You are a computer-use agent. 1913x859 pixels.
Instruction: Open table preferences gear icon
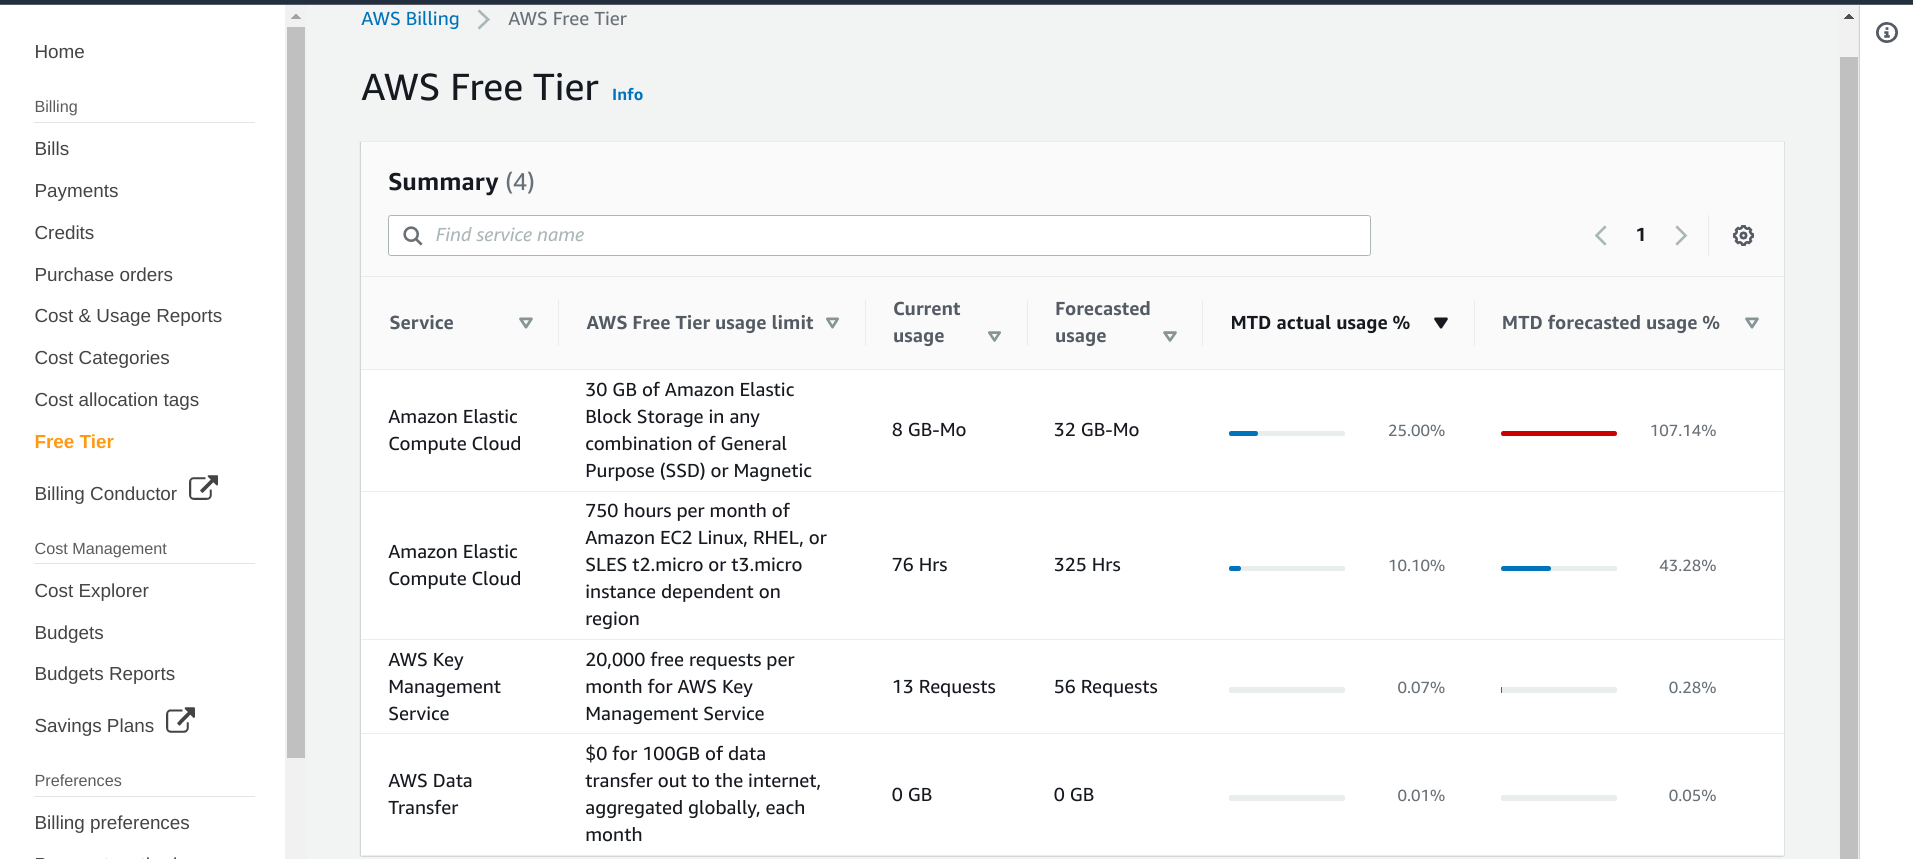(1743, 235)
